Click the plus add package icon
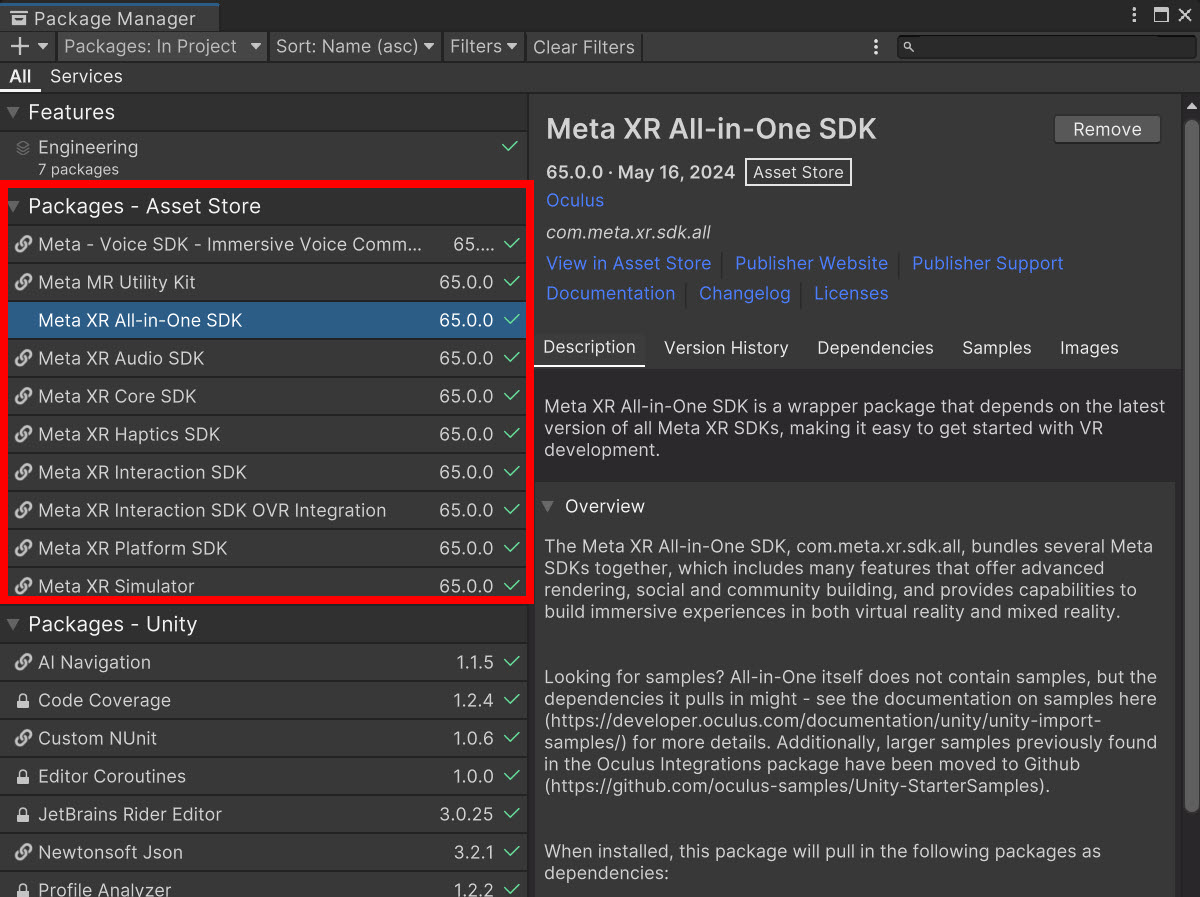The height and width of the screenshot is (897, 1200). coord(20,46)
